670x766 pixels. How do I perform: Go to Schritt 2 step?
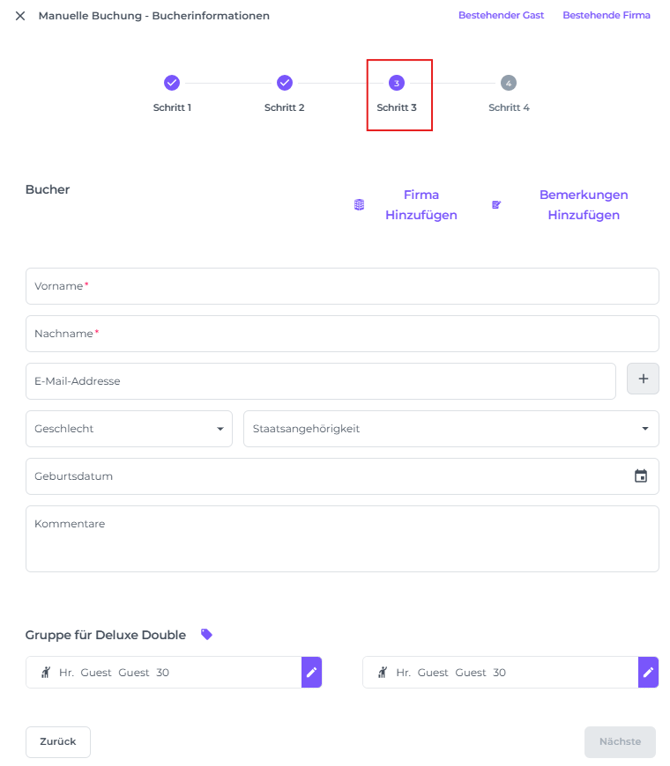point(284,83)
